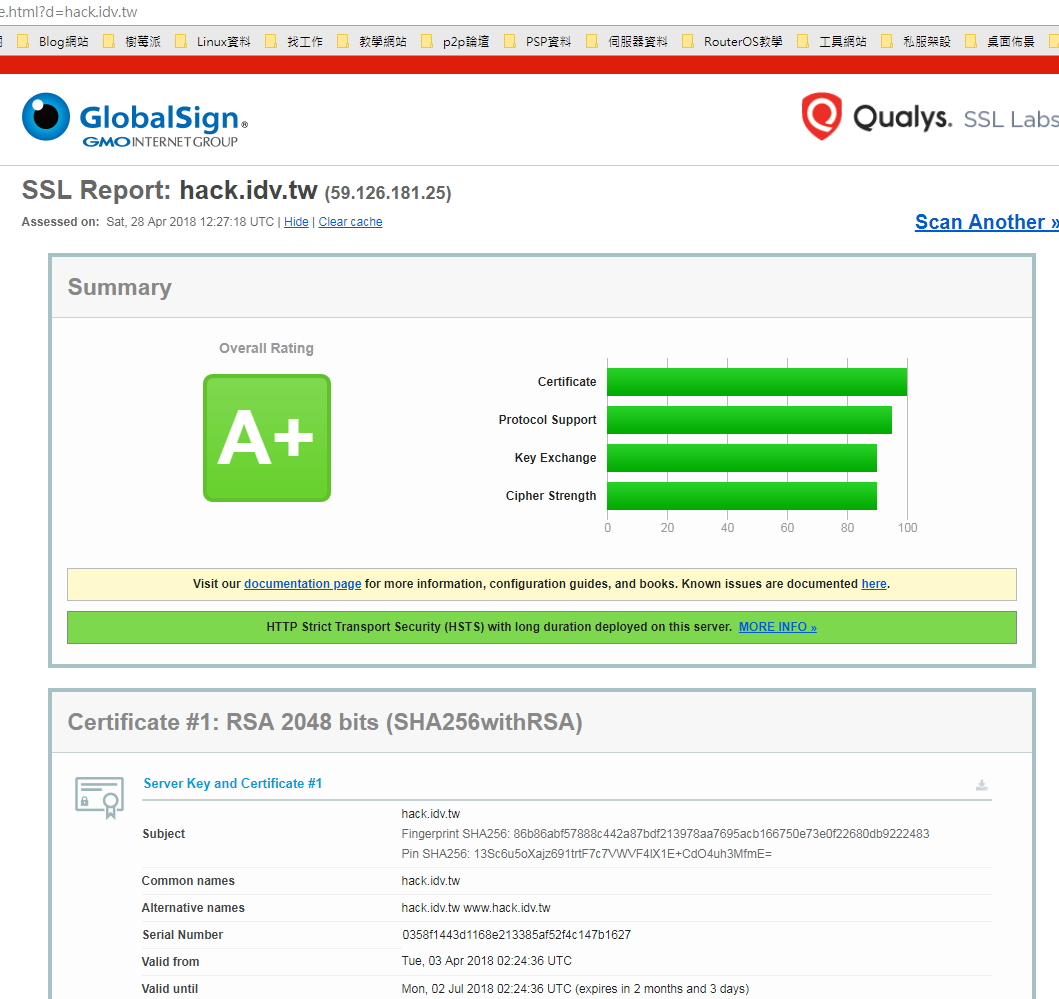
Task: Click the browser address bar URL text
Action: [69, 11]
